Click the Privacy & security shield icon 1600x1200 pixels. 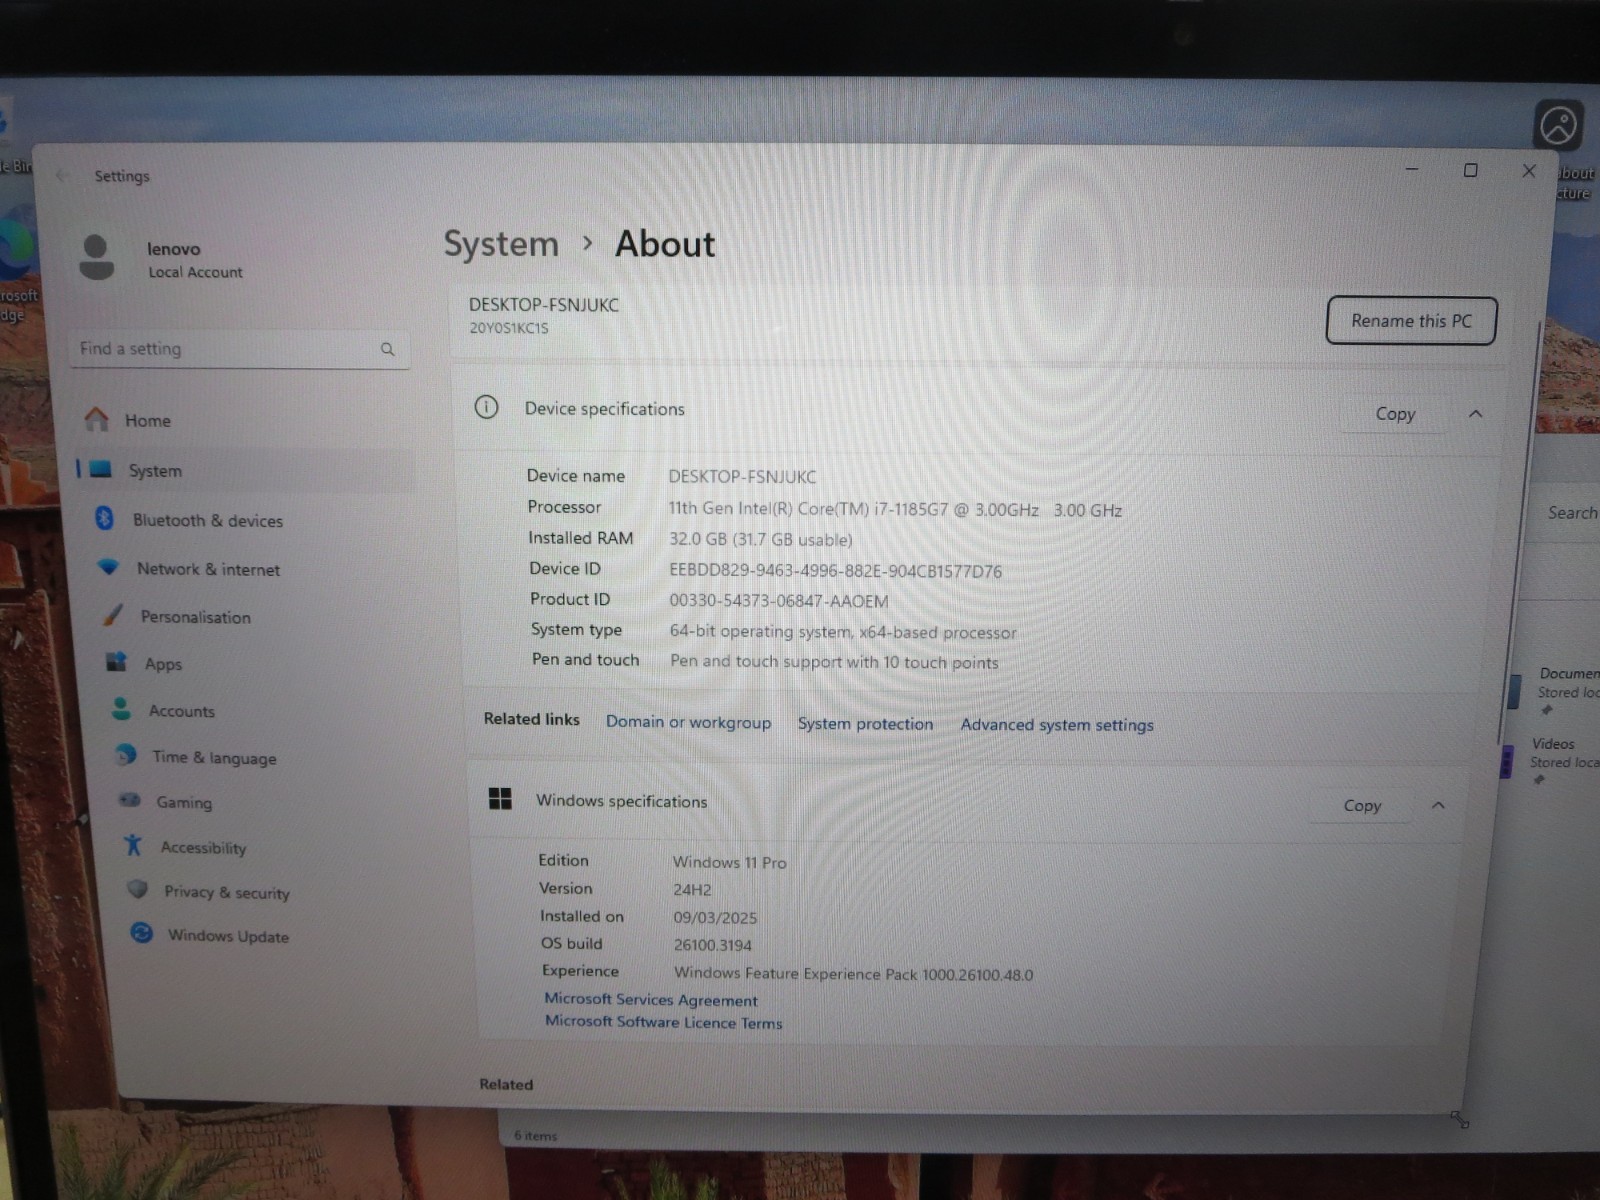point(138,889)
